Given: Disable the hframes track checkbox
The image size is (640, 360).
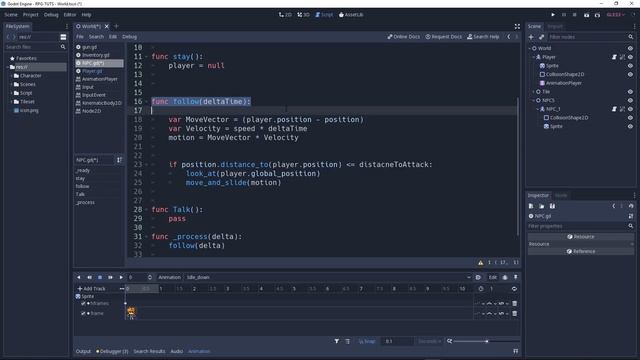Looking at the screenshot, I should coord(83,304).
